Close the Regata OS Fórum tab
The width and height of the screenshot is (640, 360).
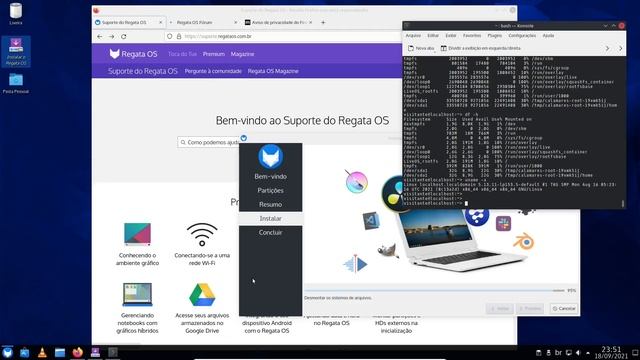(236, 22)
